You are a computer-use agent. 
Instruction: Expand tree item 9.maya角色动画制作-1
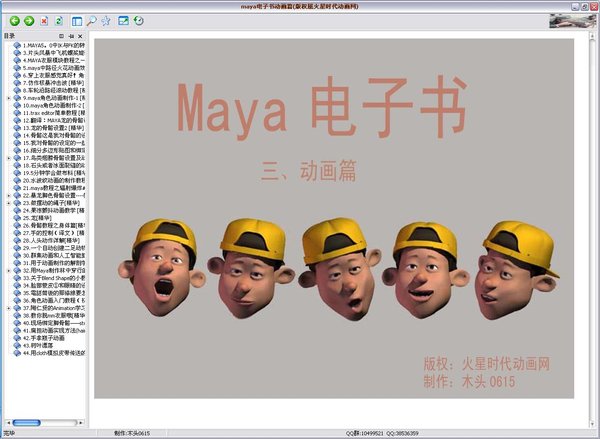(9, 98)
